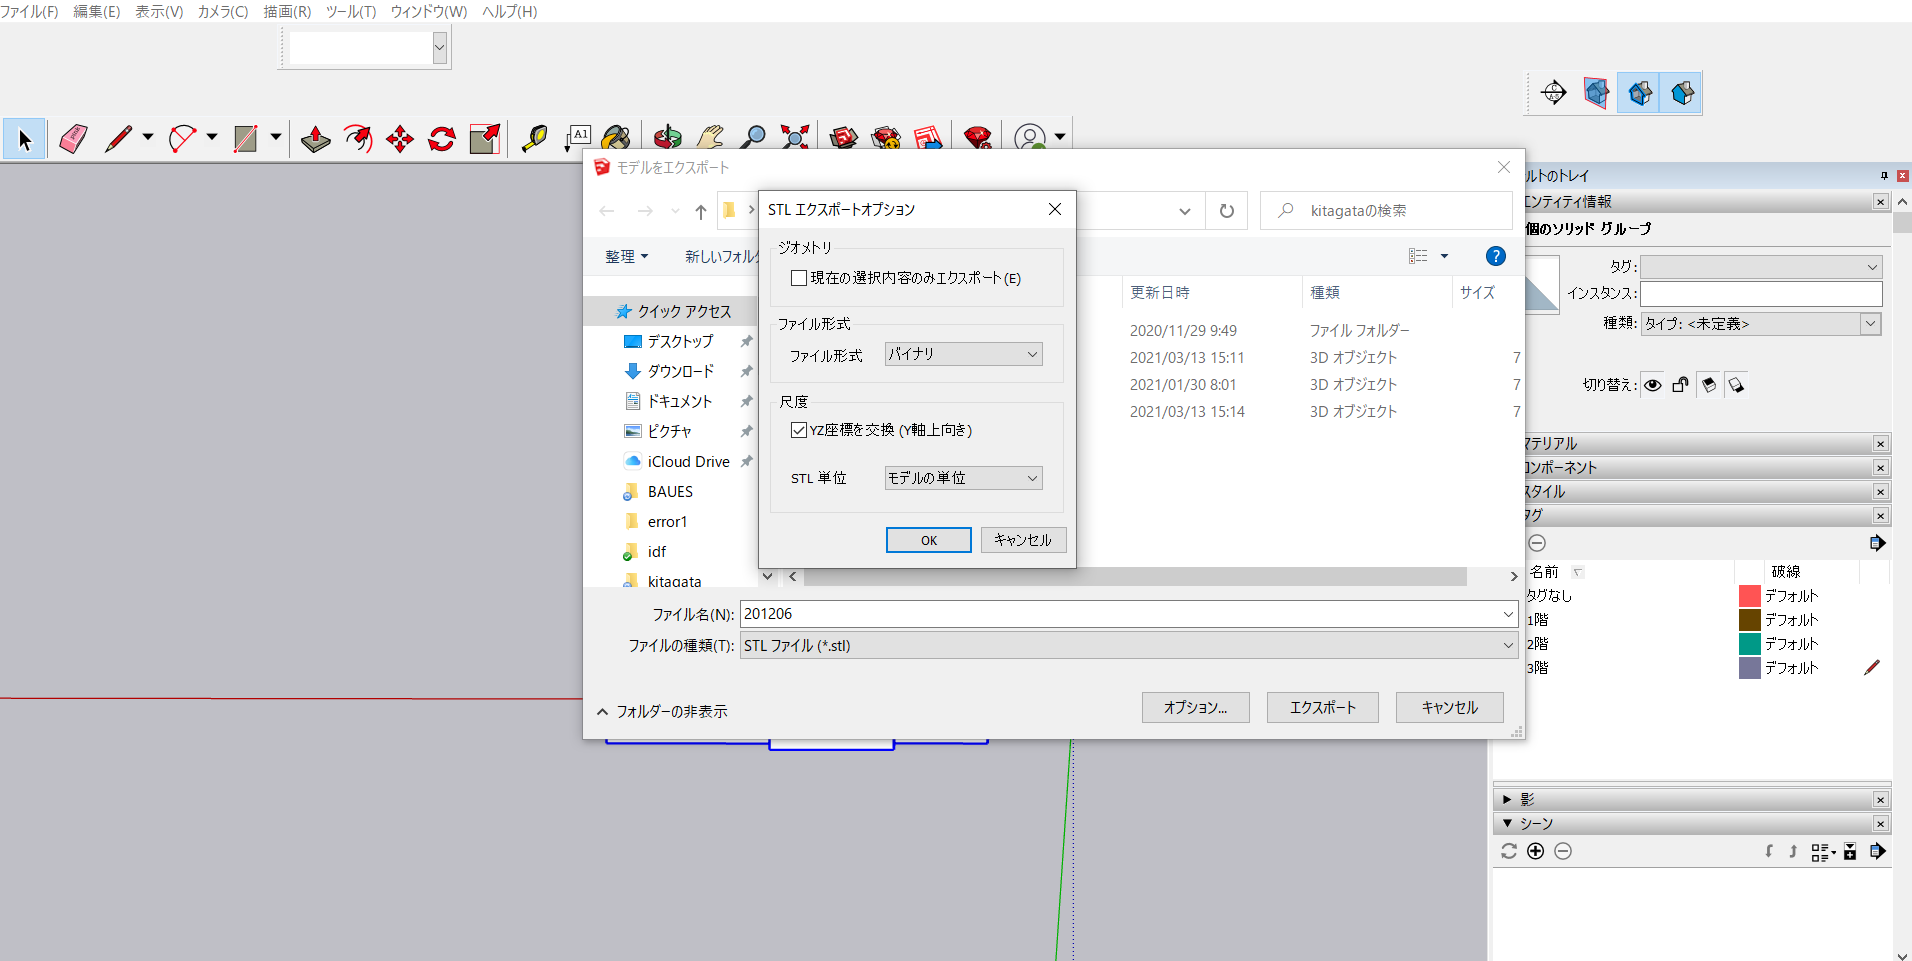Click the crosshair axes icon in top-right toolbar

pyautogui.click(x=1554, y=93)
